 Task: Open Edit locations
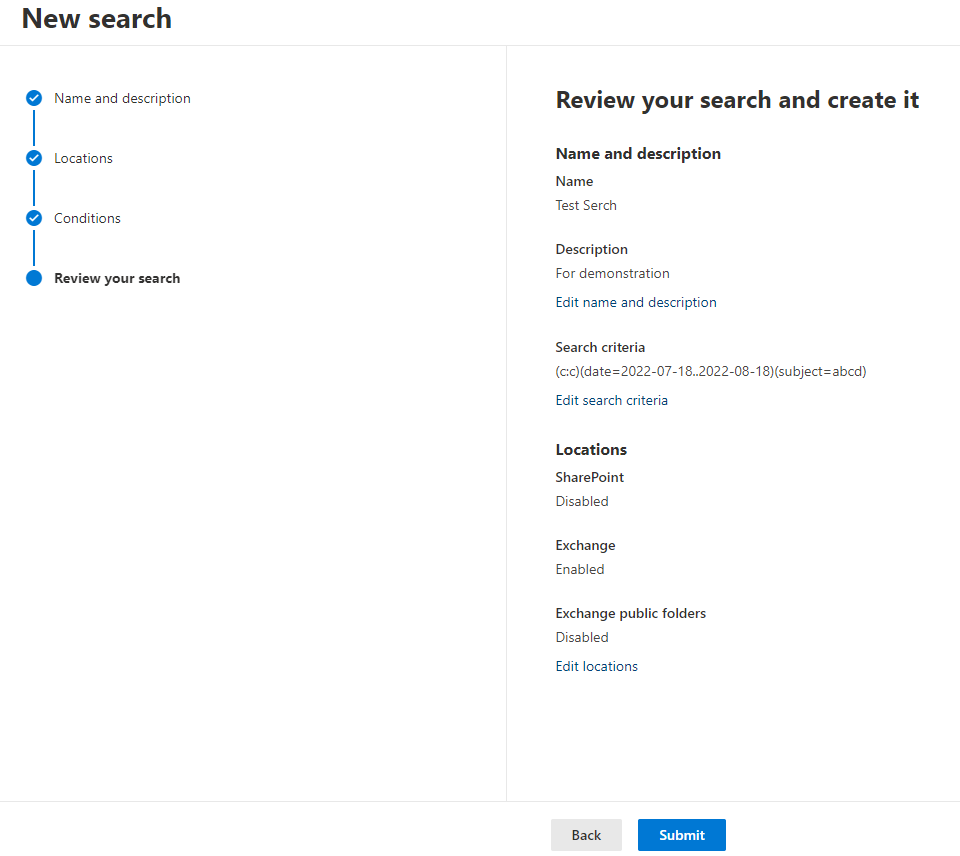596,666
